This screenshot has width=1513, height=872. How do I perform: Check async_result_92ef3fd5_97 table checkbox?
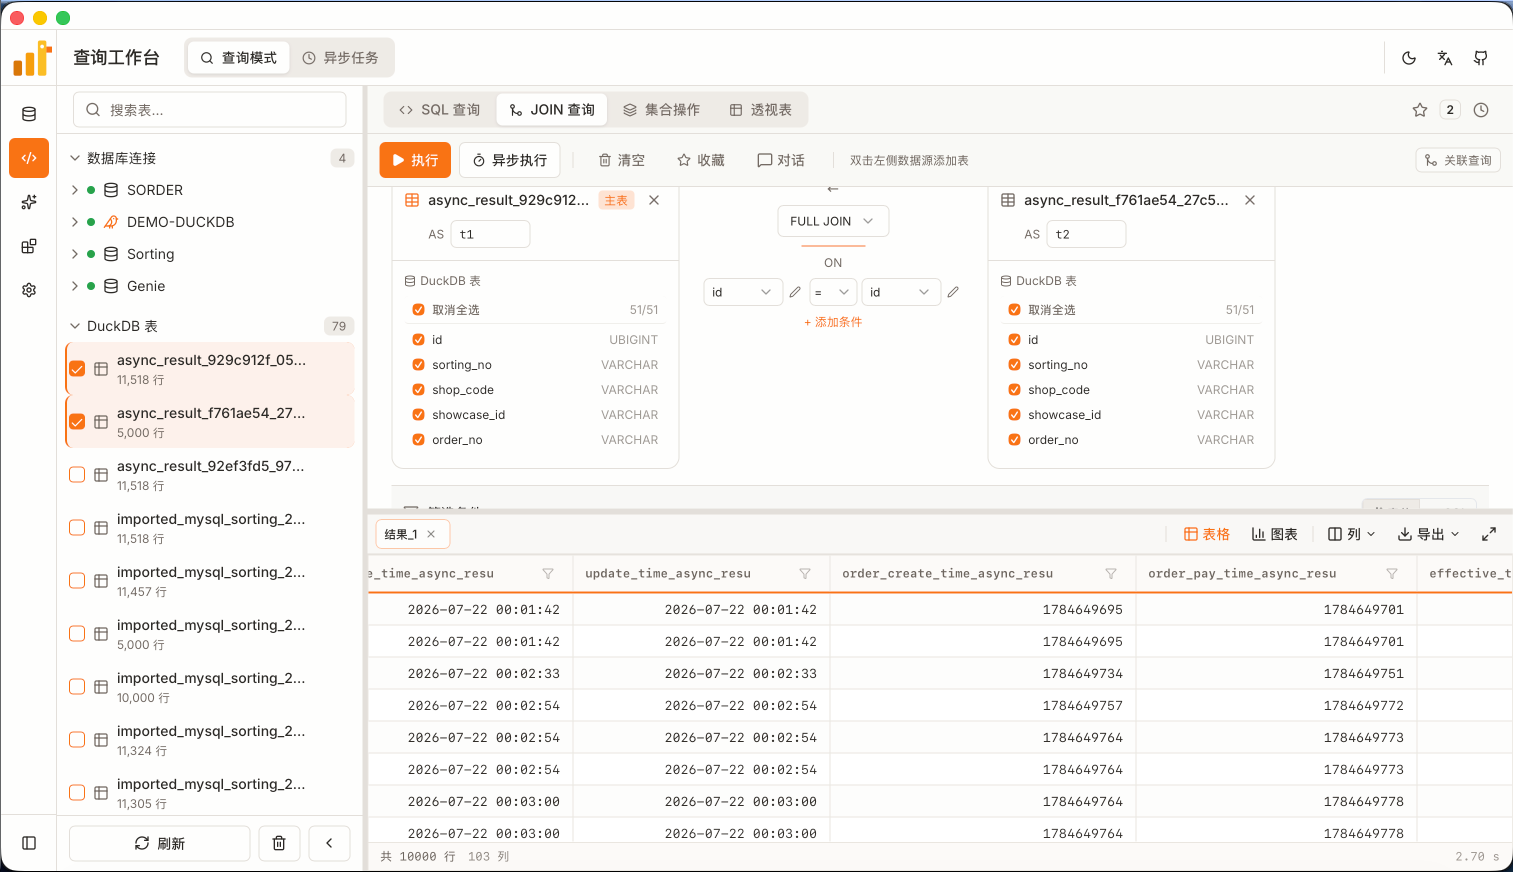pyautogui.click(x=77, y=474)
